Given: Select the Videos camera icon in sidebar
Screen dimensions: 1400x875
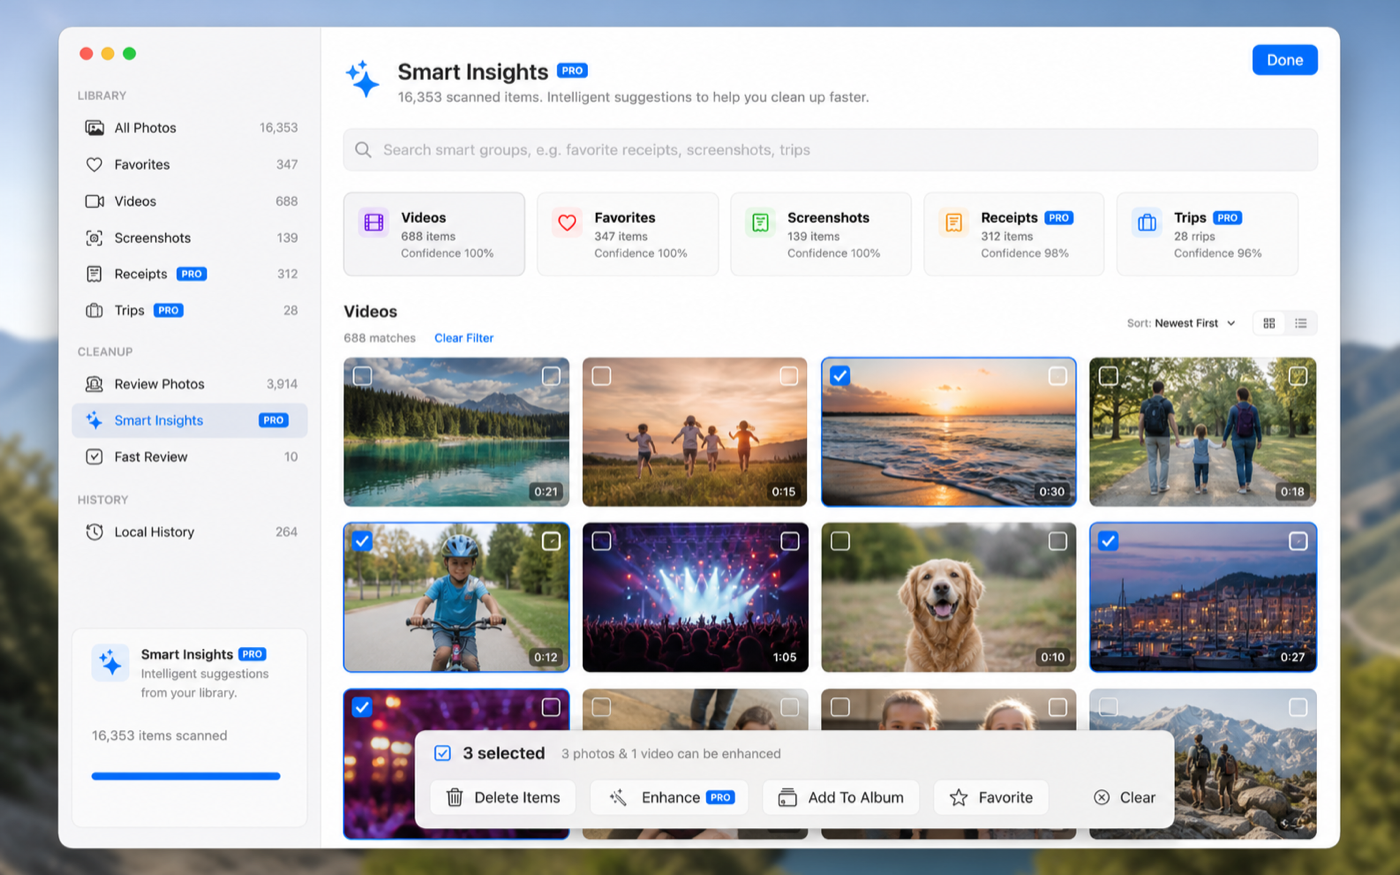Looking at the screenshot, I should (94, 201).
